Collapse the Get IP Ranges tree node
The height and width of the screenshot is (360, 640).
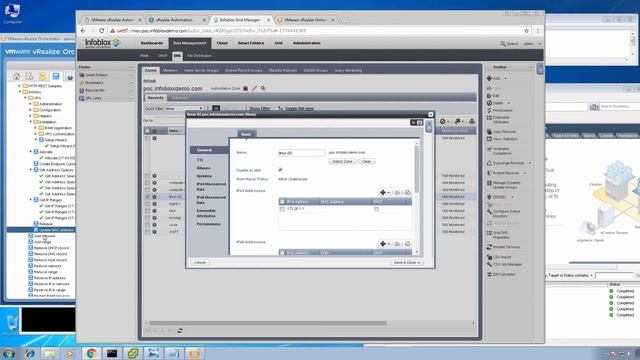pos(31,200)
